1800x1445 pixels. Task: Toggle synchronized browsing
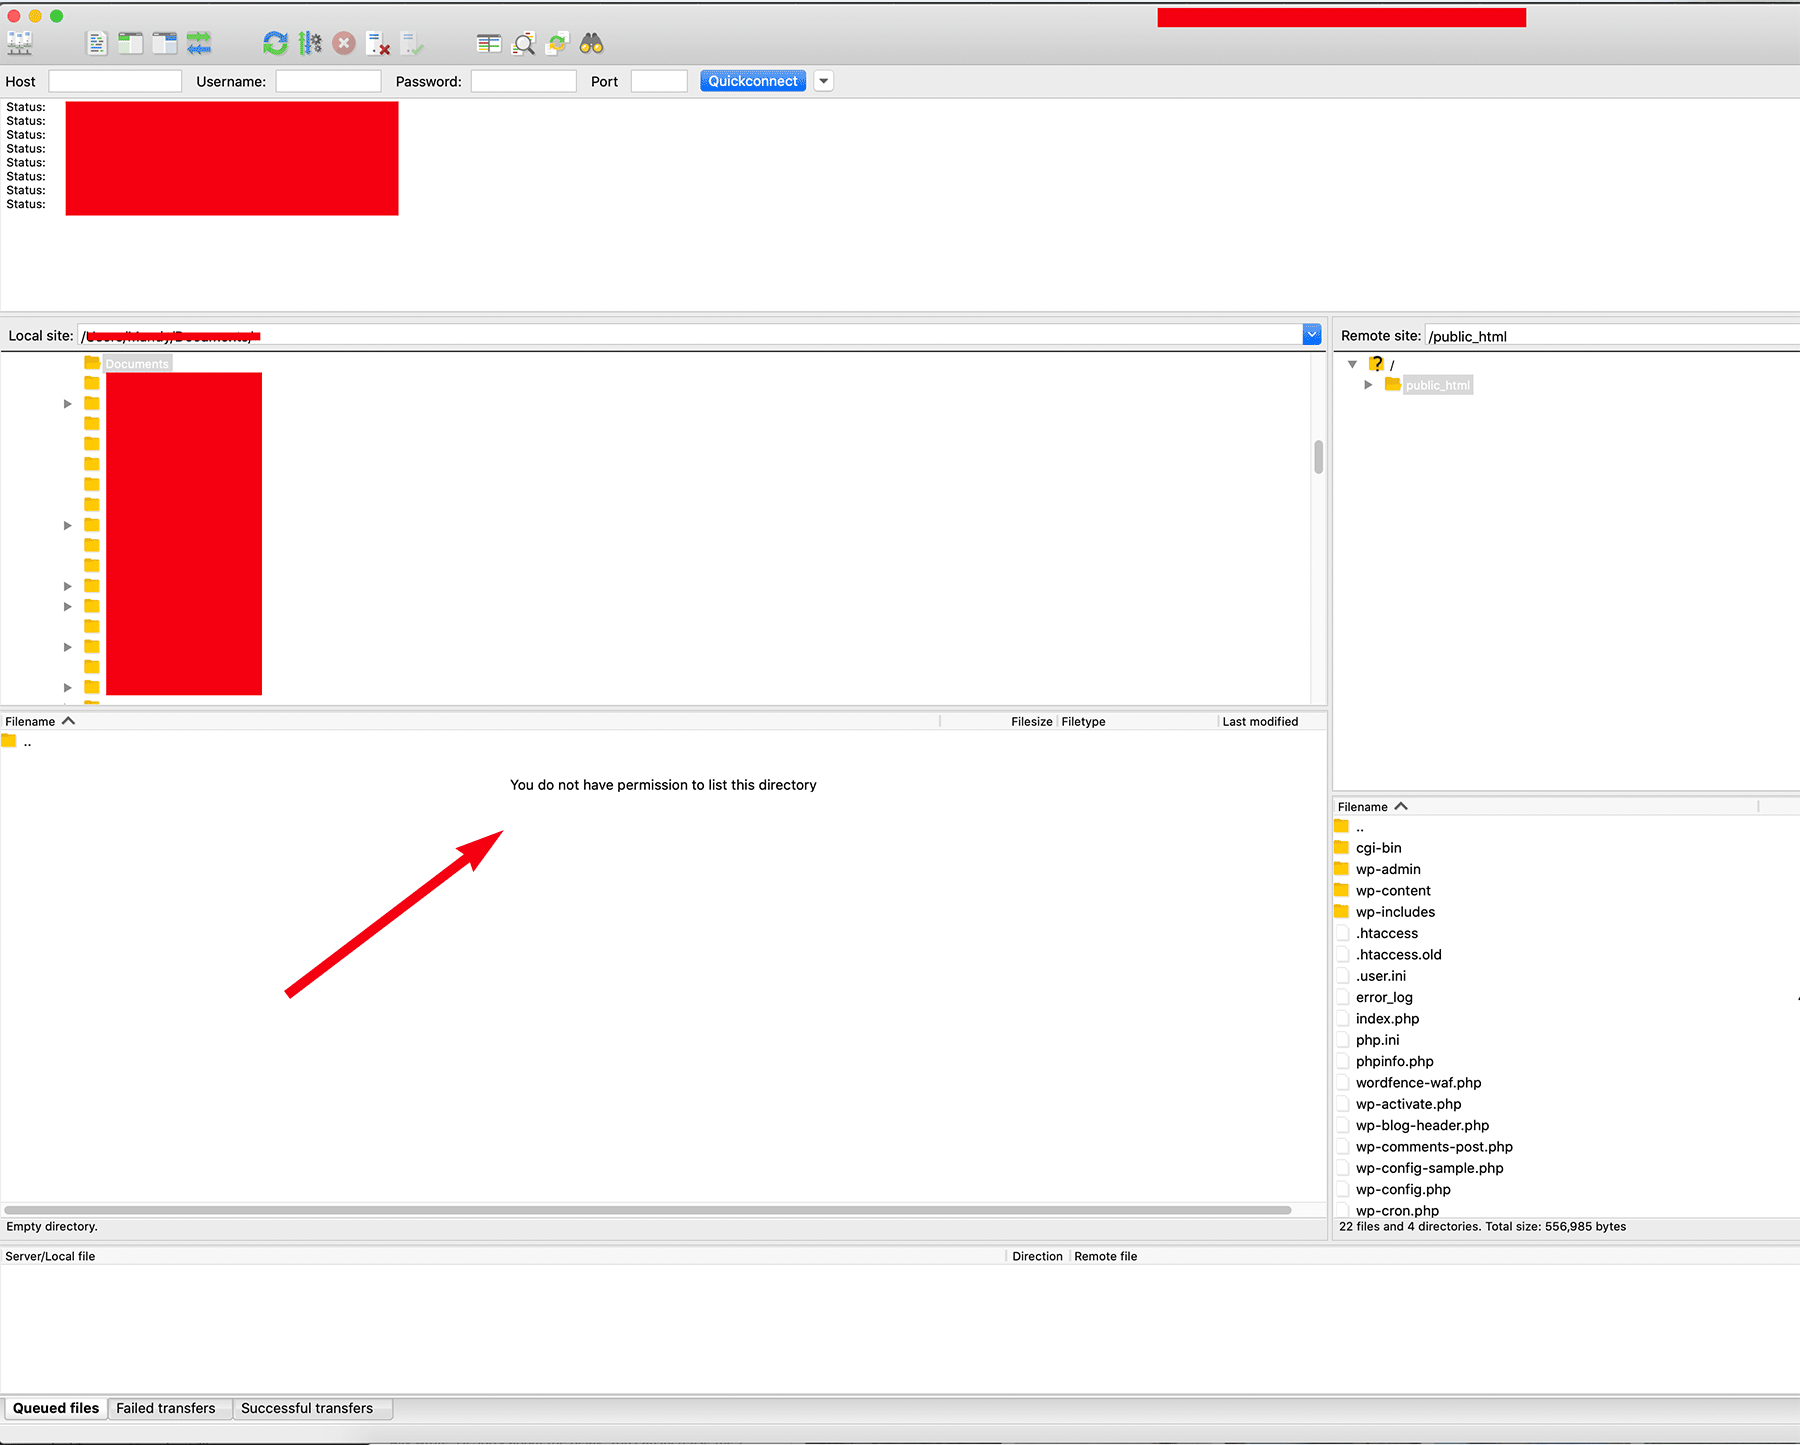coord(557,43)
